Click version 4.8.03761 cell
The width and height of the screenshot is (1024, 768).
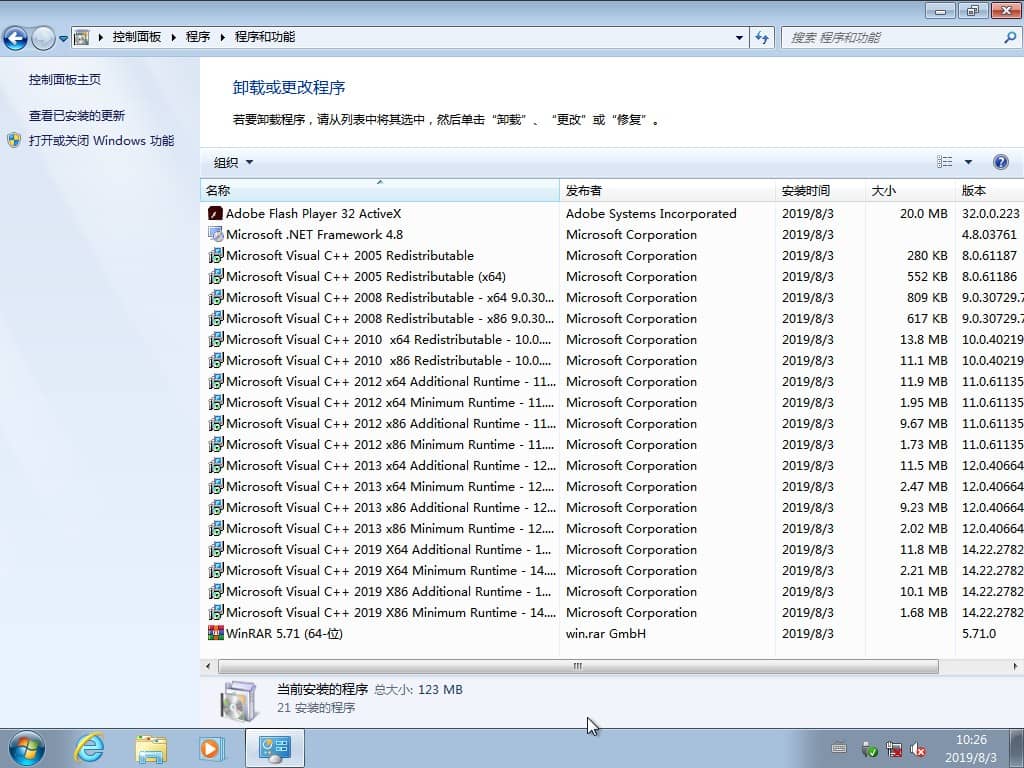989,234
